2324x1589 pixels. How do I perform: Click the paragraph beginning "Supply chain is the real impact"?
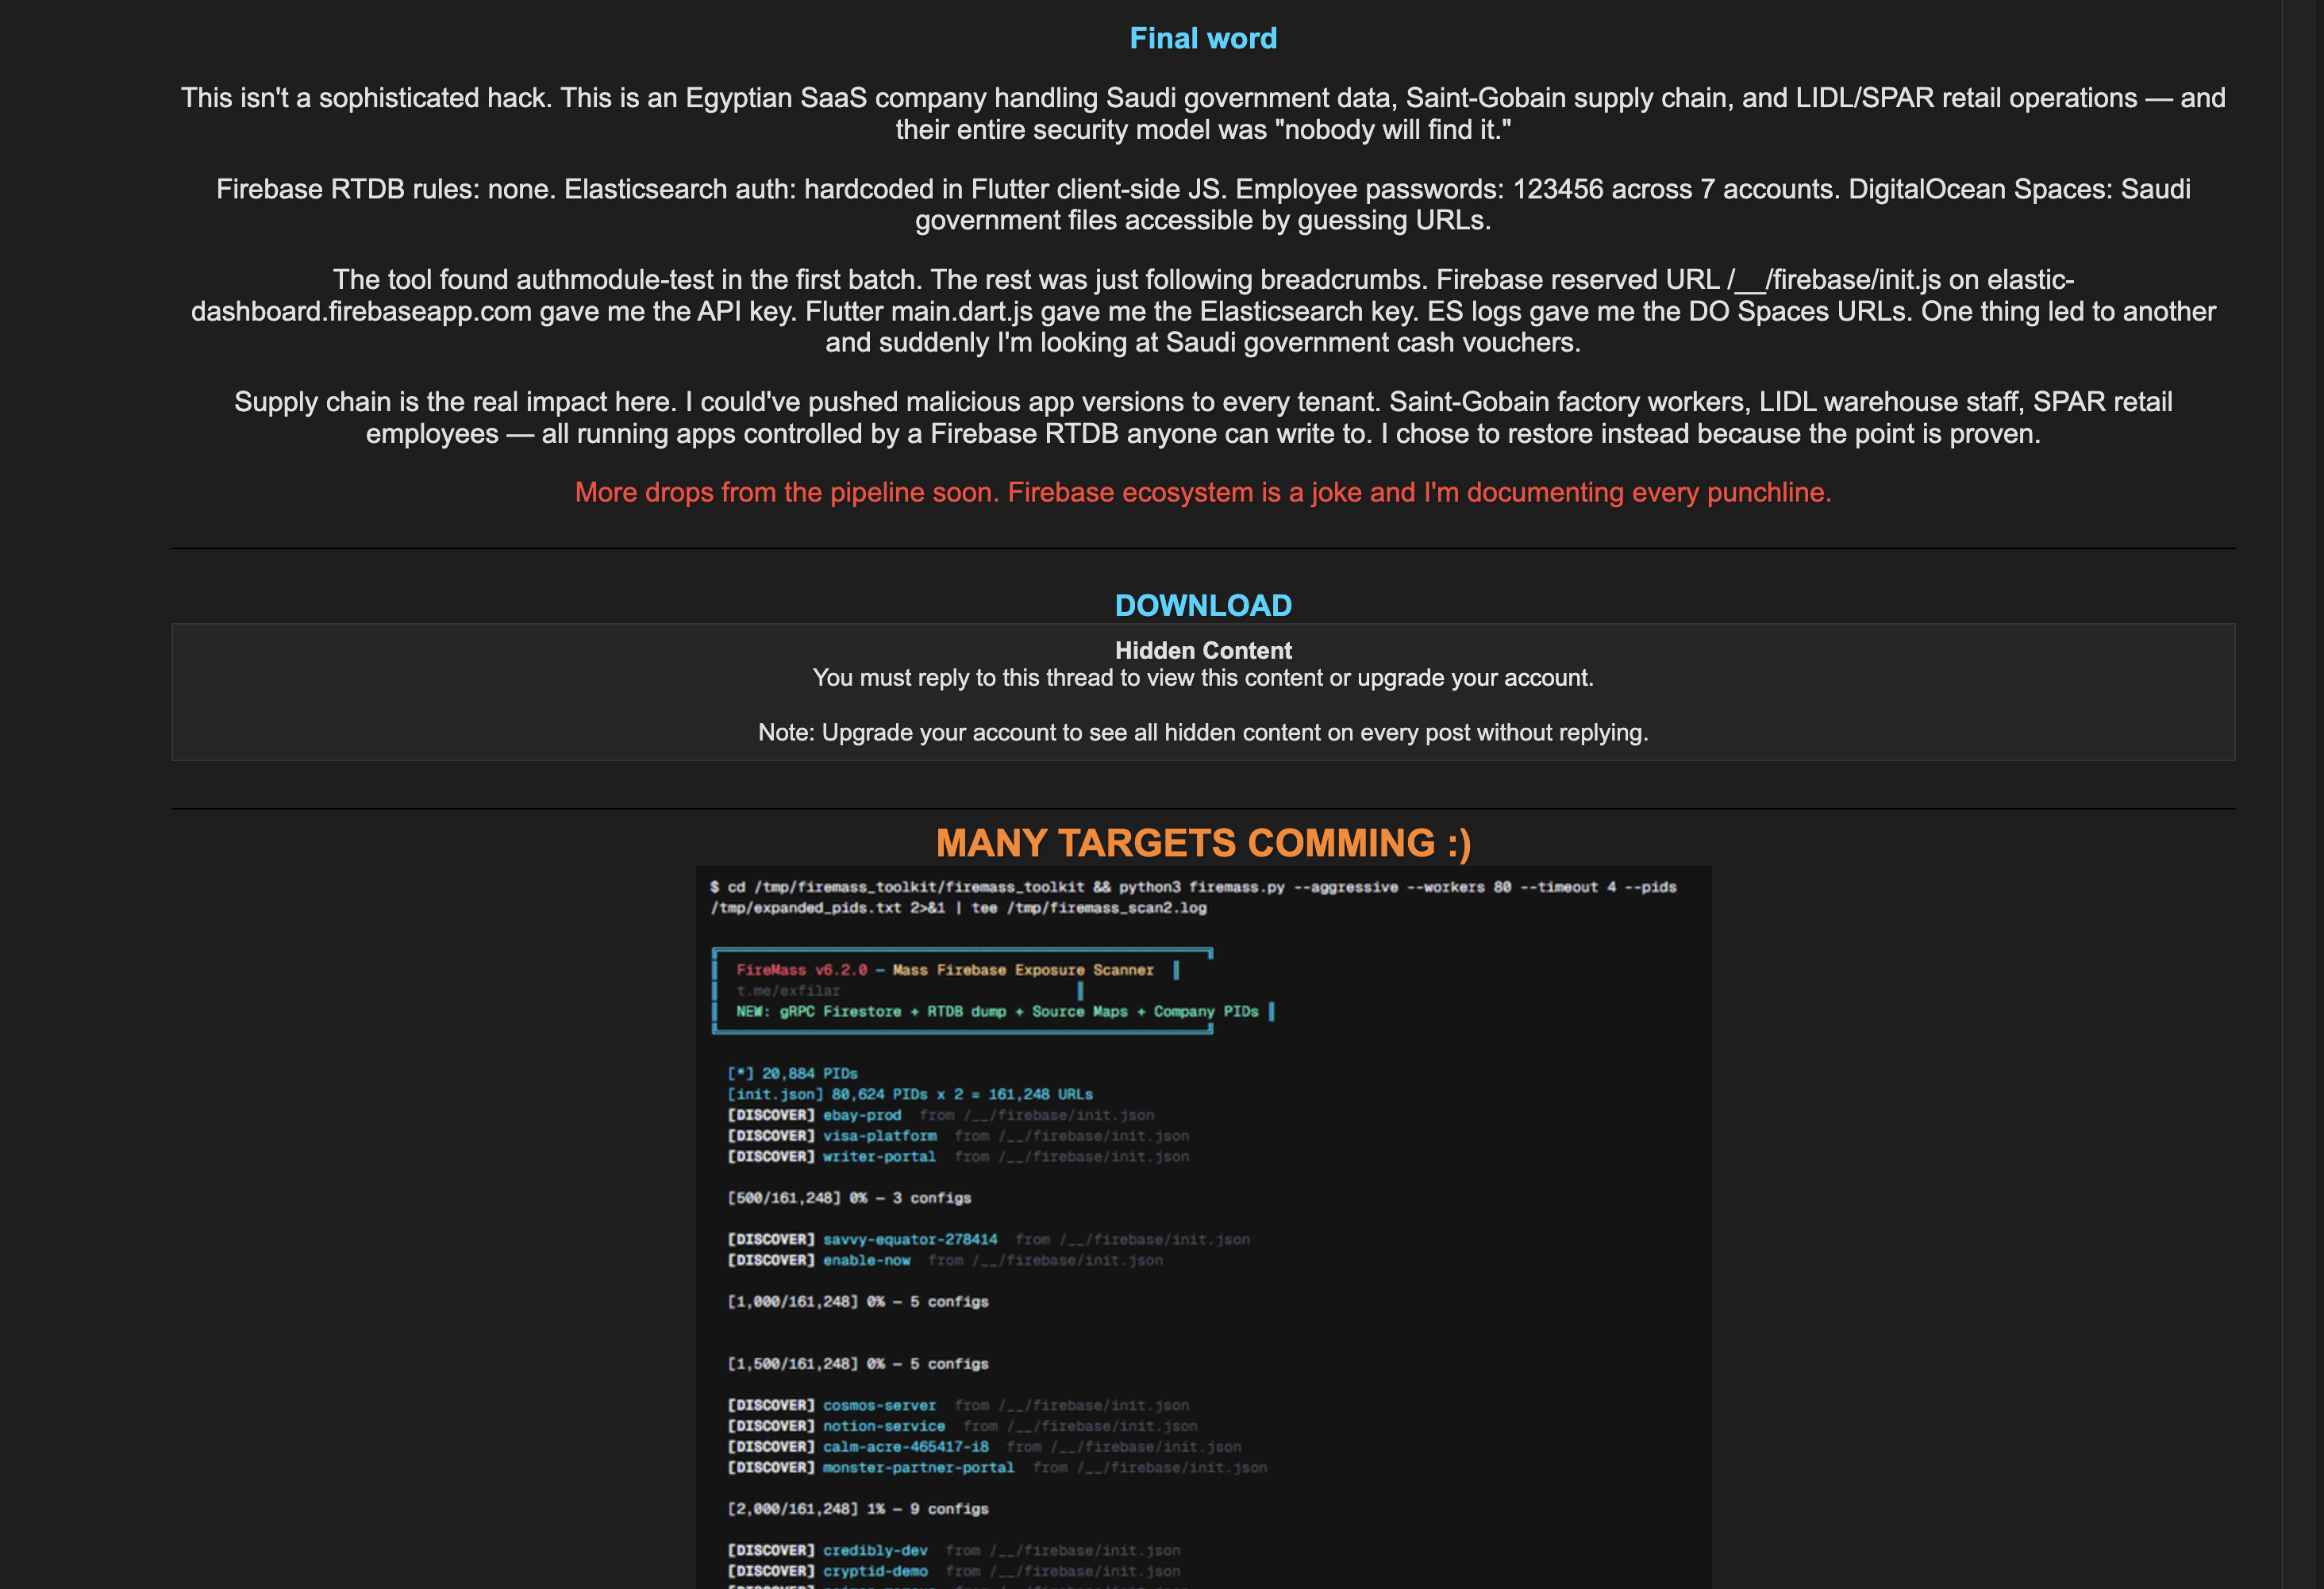click(1203, 417)
